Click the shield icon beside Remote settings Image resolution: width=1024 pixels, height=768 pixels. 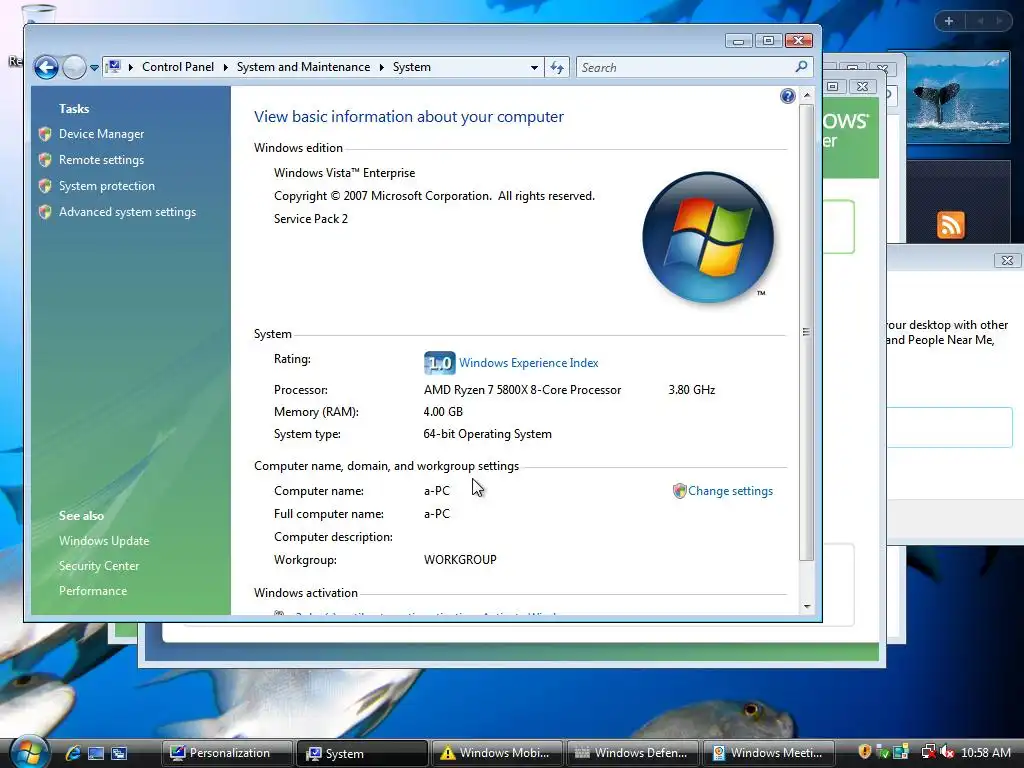click(45, 160)
